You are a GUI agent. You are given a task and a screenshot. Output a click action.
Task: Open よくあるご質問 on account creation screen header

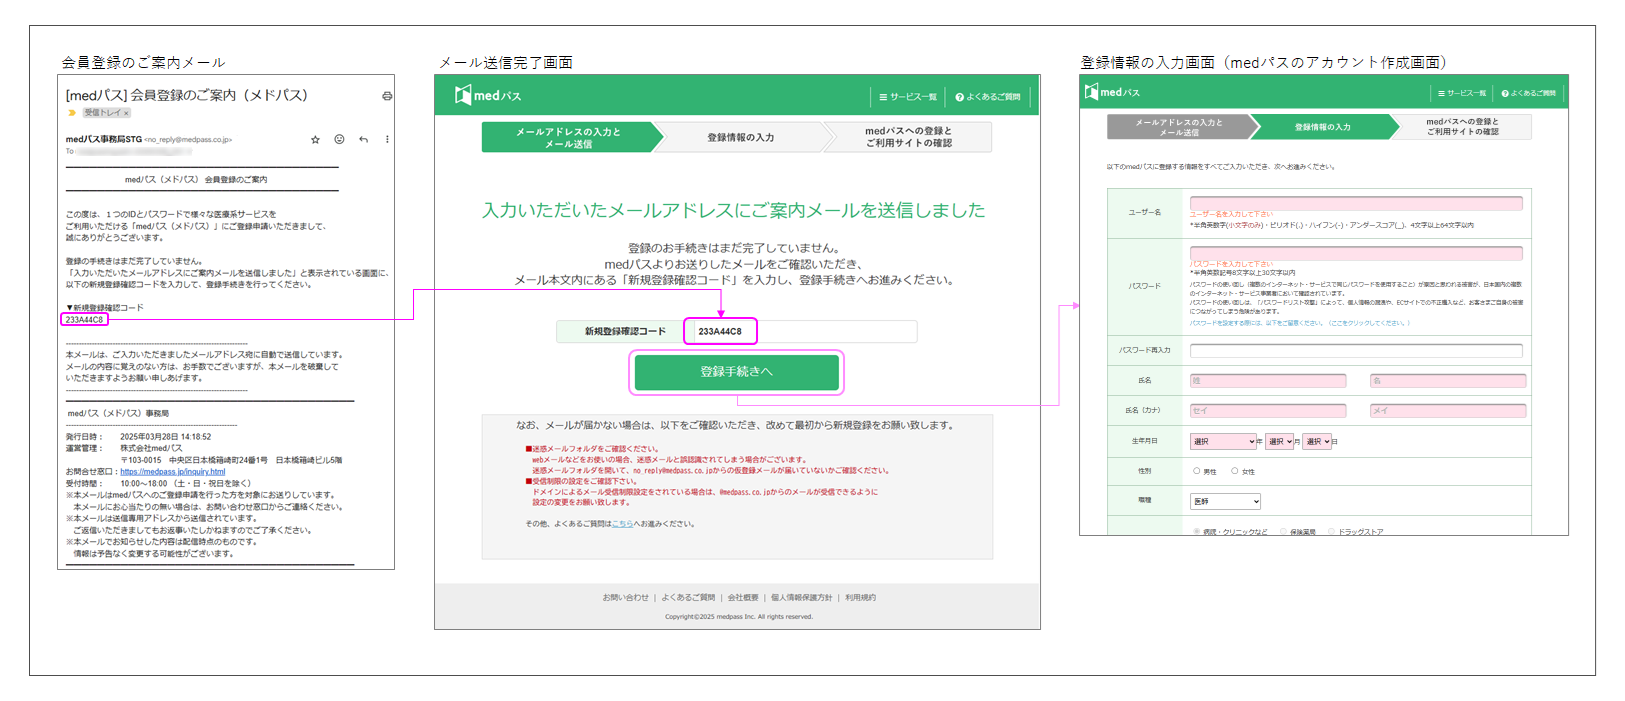pos(1528,93)
